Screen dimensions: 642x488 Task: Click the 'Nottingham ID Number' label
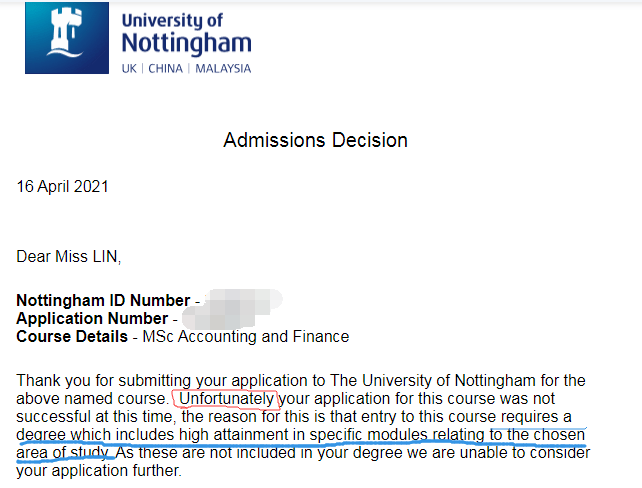(103, 300)
